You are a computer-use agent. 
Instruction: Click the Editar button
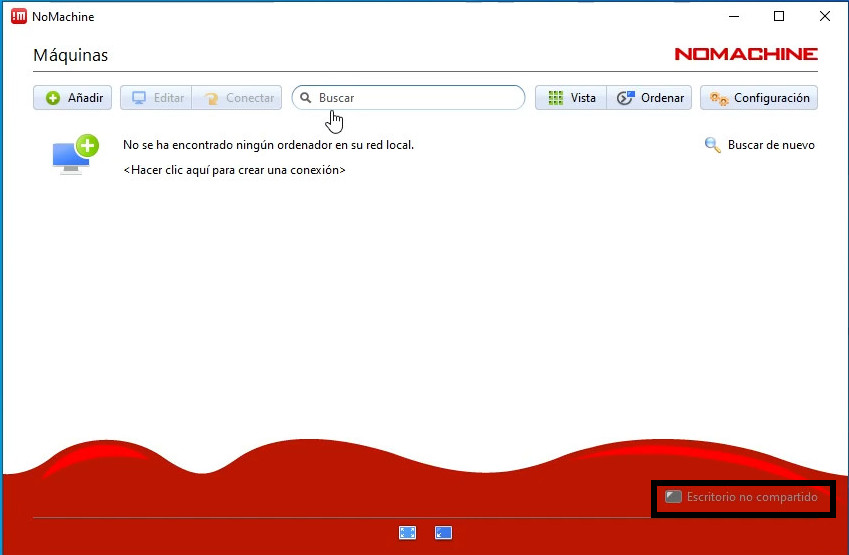(156, 98)
